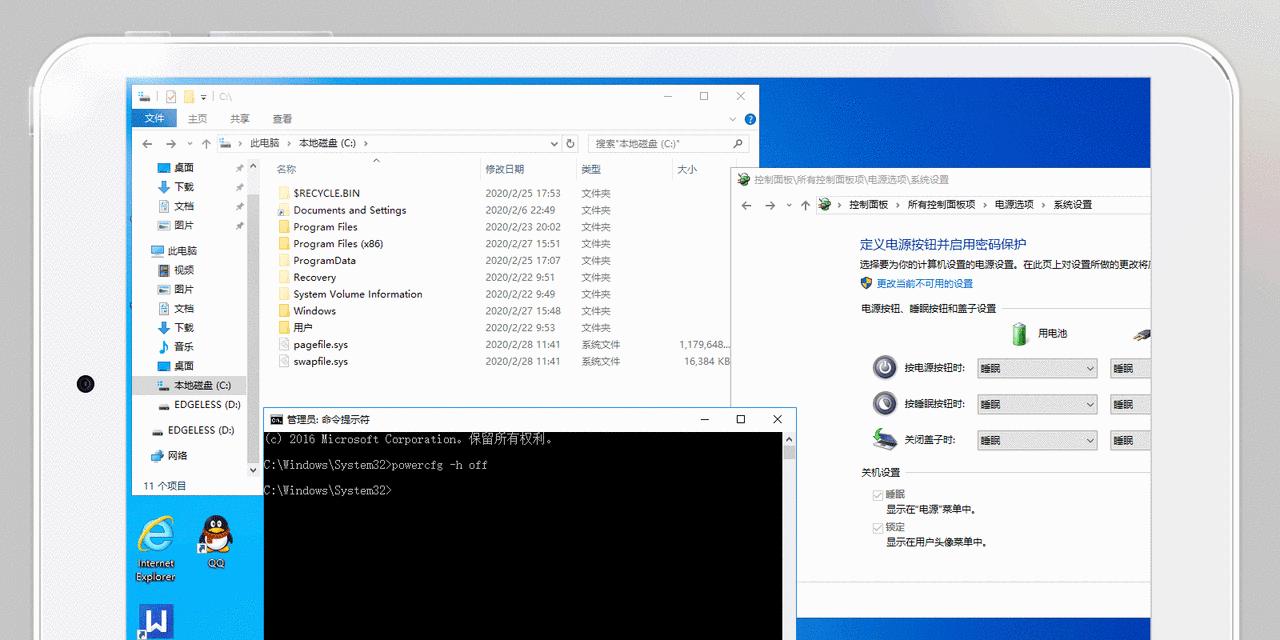
Task: Open the battery dropdown for 按电源按钮时
Action: point(1037,369)
